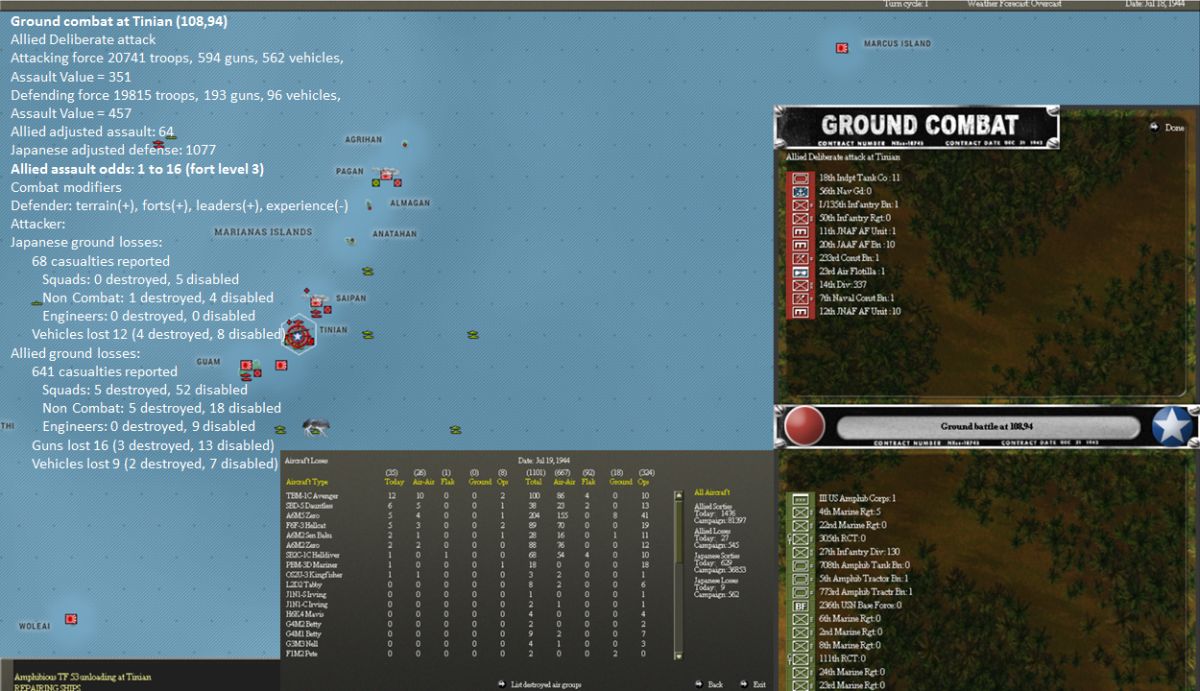This screenshot has height=691, width=1200.
Task: Select the 7th Naval Const Bn icon
Action: tap(800, 298)
